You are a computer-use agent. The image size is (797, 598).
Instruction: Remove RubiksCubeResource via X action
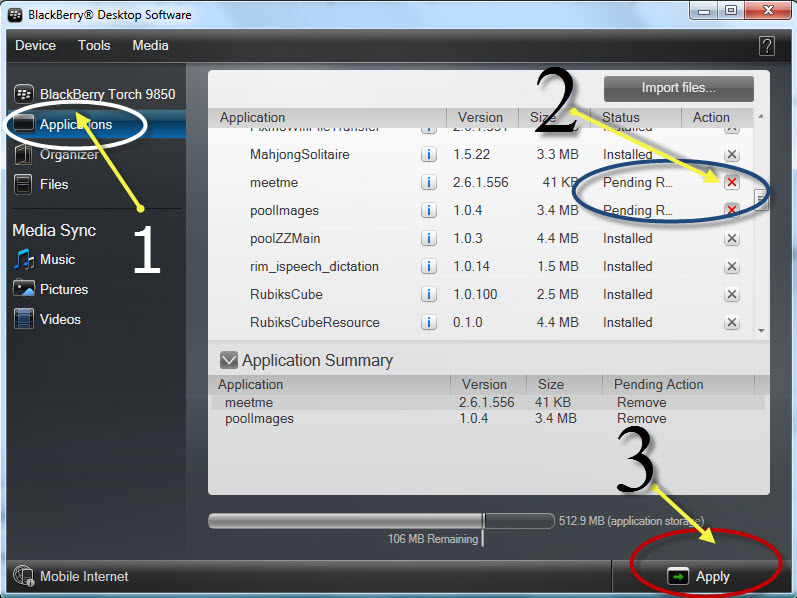pyautogui.click(x=731, y=322)
